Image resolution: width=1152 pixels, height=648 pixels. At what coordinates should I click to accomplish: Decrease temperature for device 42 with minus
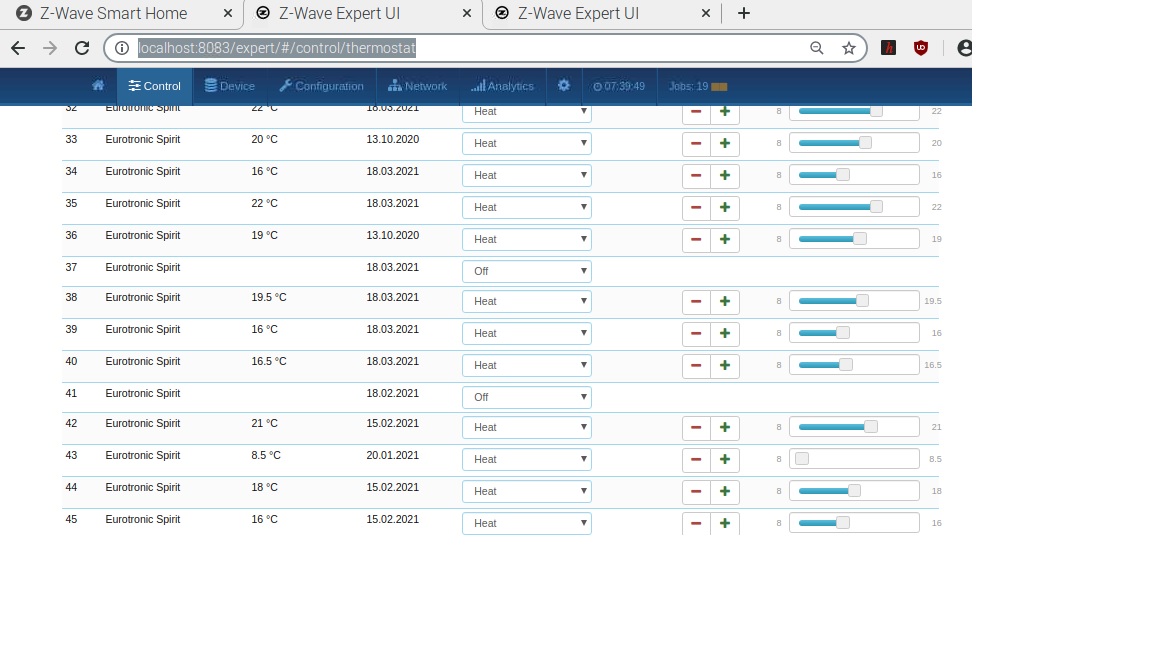pyautogui.click(x=696, y=427)
